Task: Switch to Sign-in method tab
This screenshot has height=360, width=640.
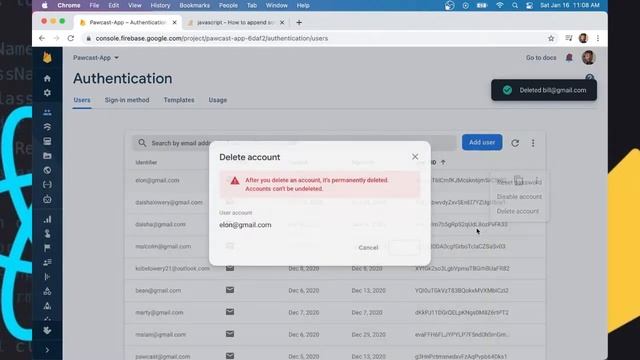Action: tap(127, 100)
